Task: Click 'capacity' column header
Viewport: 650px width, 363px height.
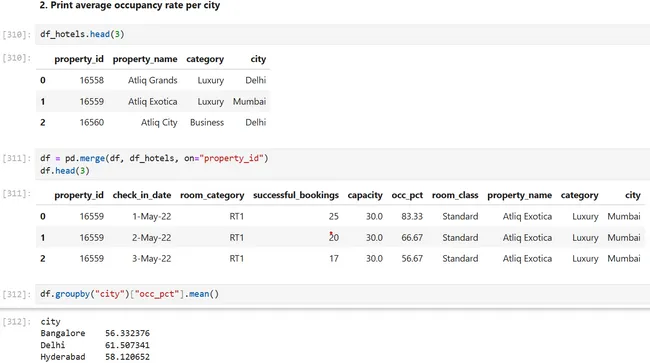Action: (x=365, y=195)
